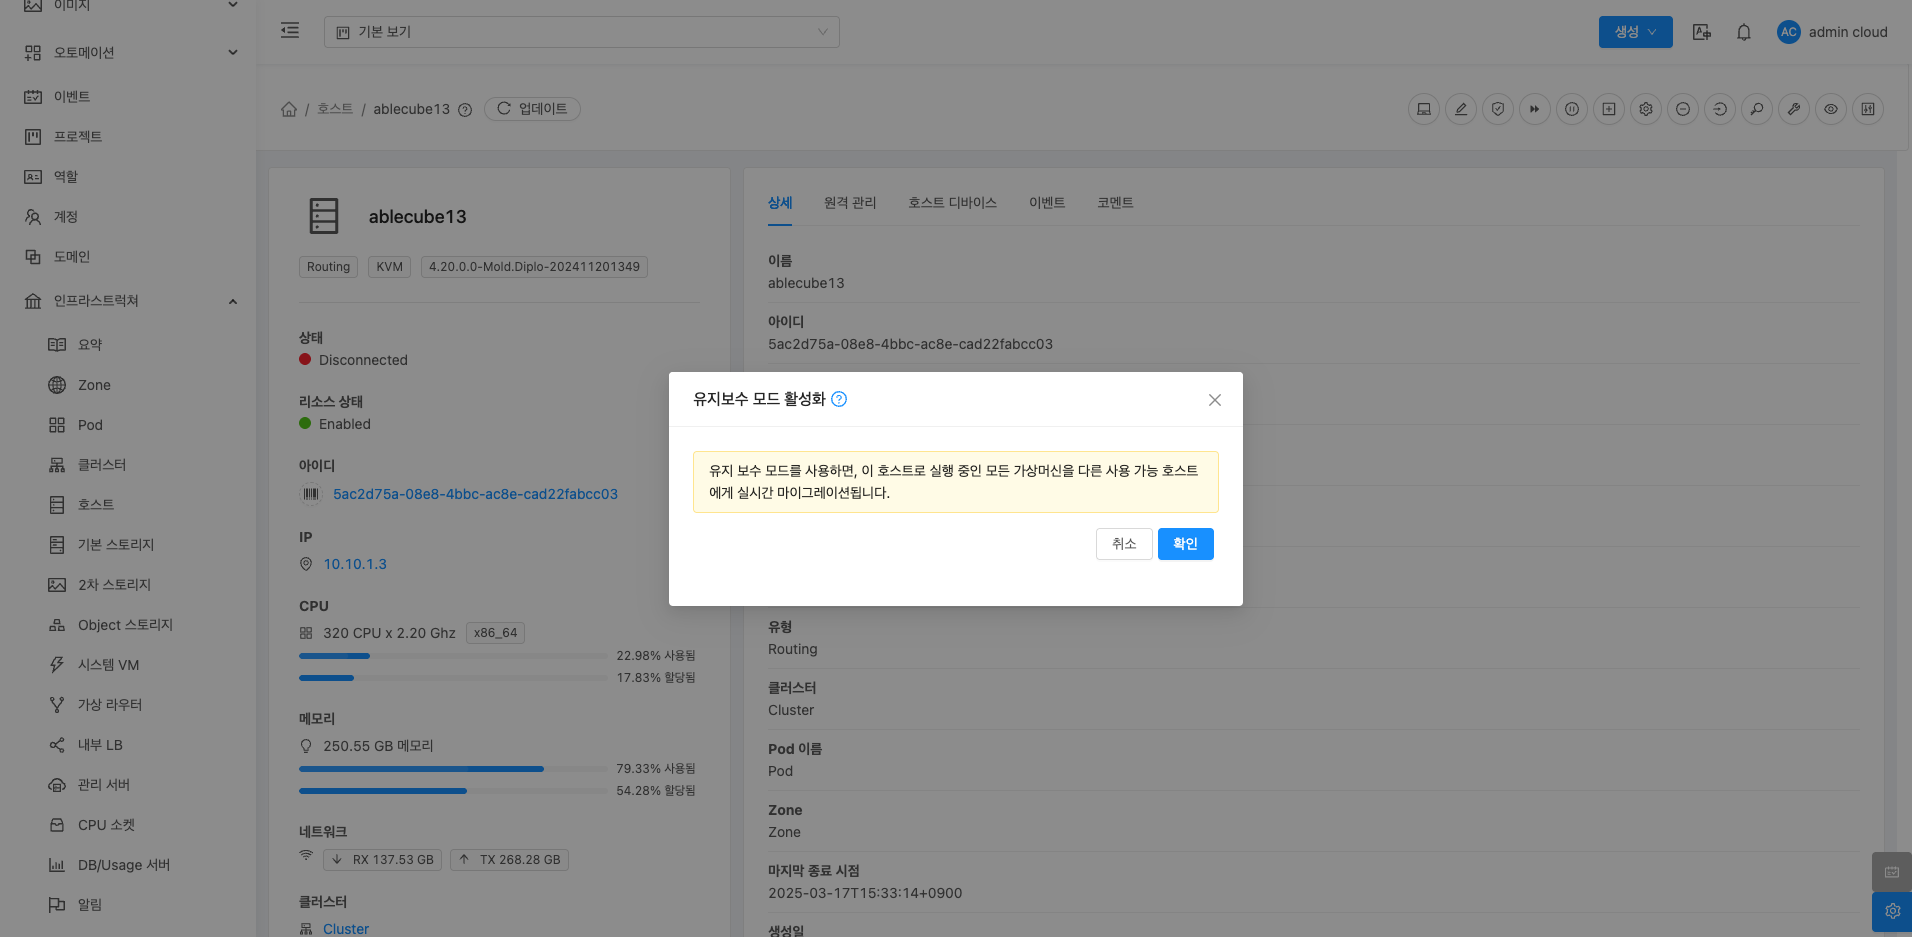Click the key icon in host toolbar
Viewport: 1912px width, 937px height.
[1757, 109]
